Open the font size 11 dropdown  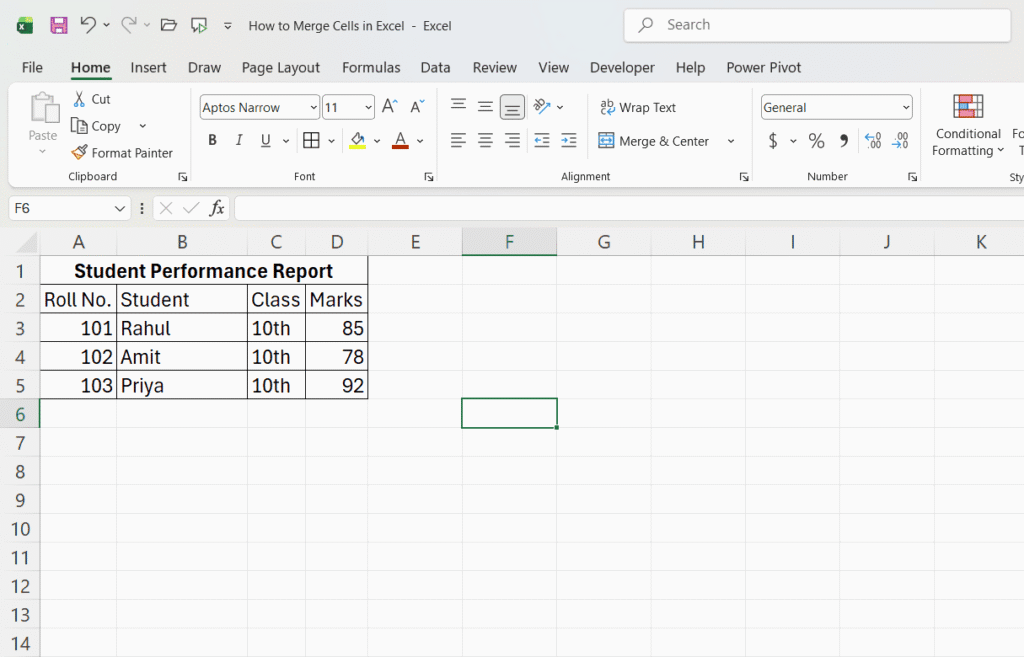pos(368,107)
